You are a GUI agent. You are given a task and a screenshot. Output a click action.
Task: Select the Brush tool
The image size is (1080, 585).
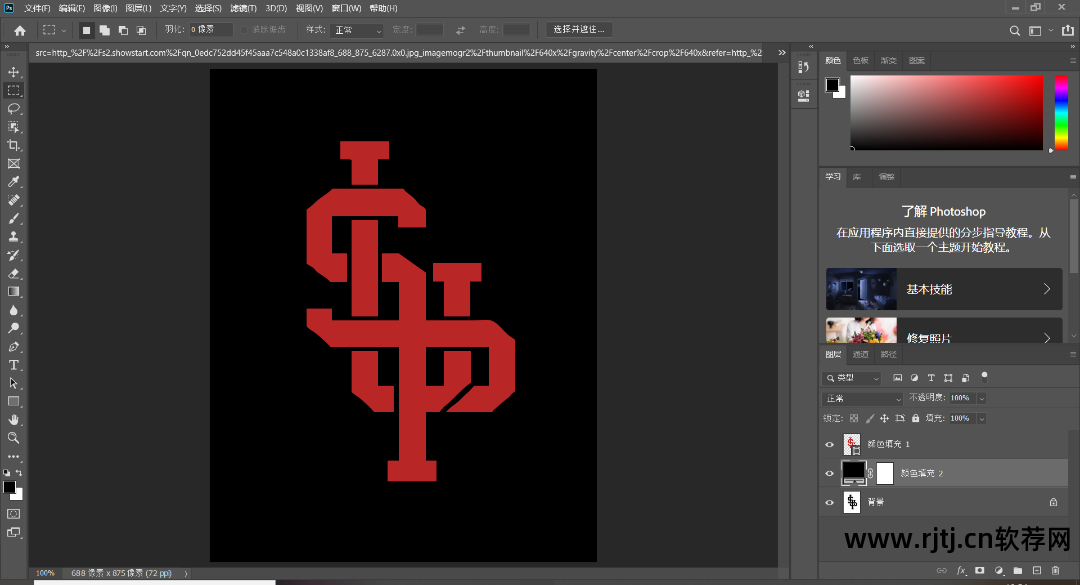click(13, 218)
